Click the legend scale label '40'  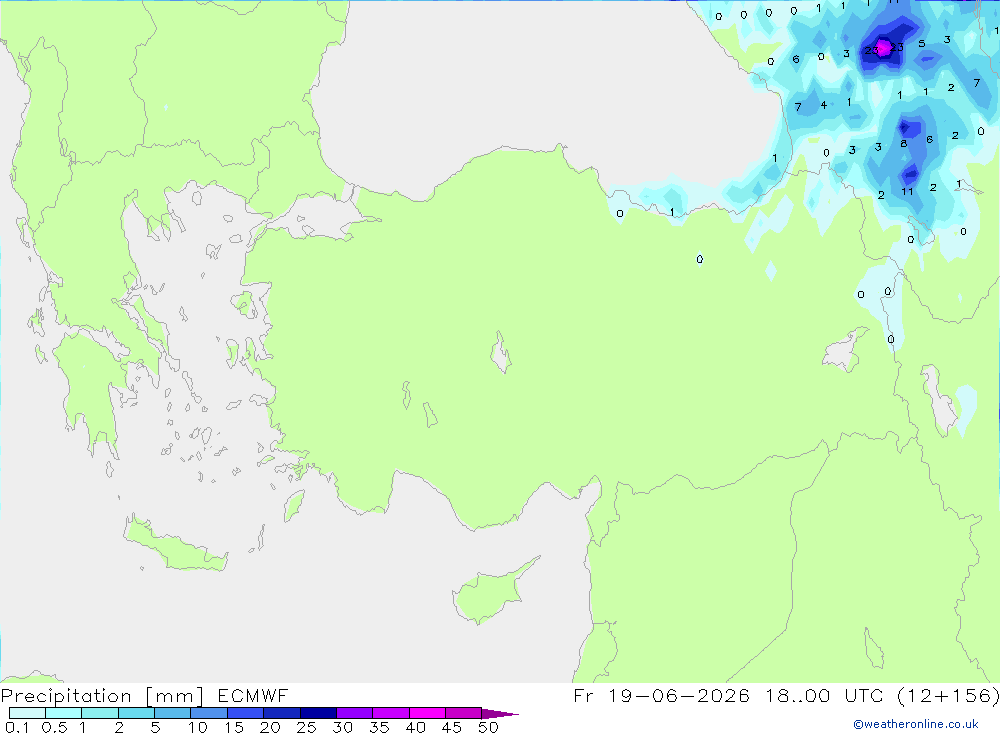click(x=415, y=727)
